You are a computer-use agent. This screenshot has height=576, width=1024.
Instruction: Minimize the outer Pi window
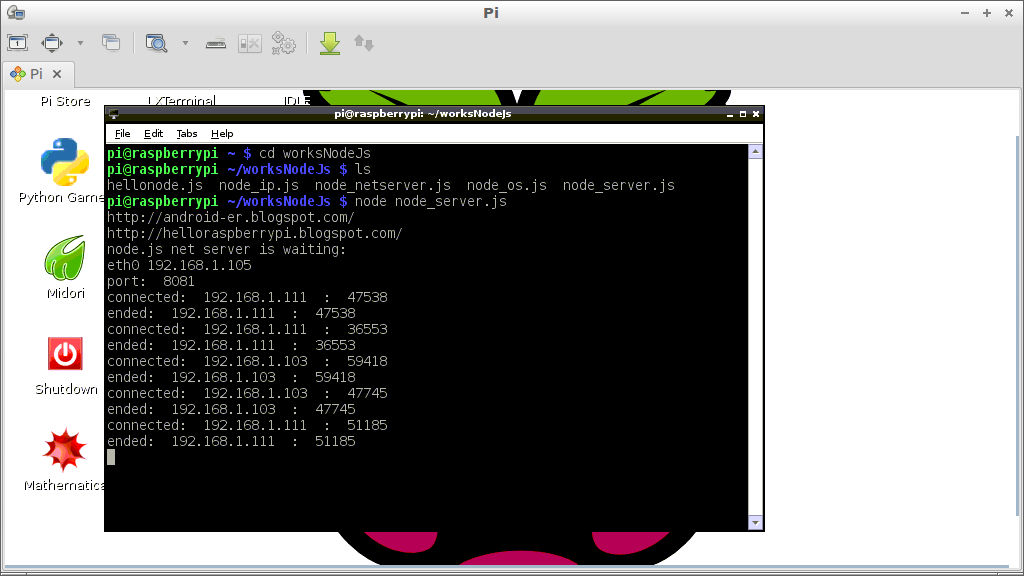965,13
